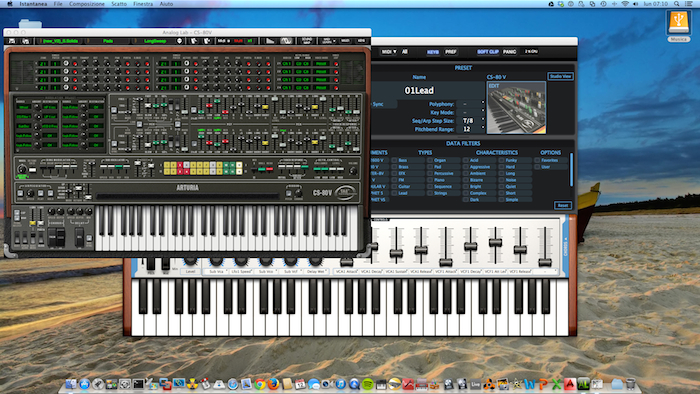Screen dimensions: 700x394
Task: Click the PANIC button
Action: [x=509, y=52]
